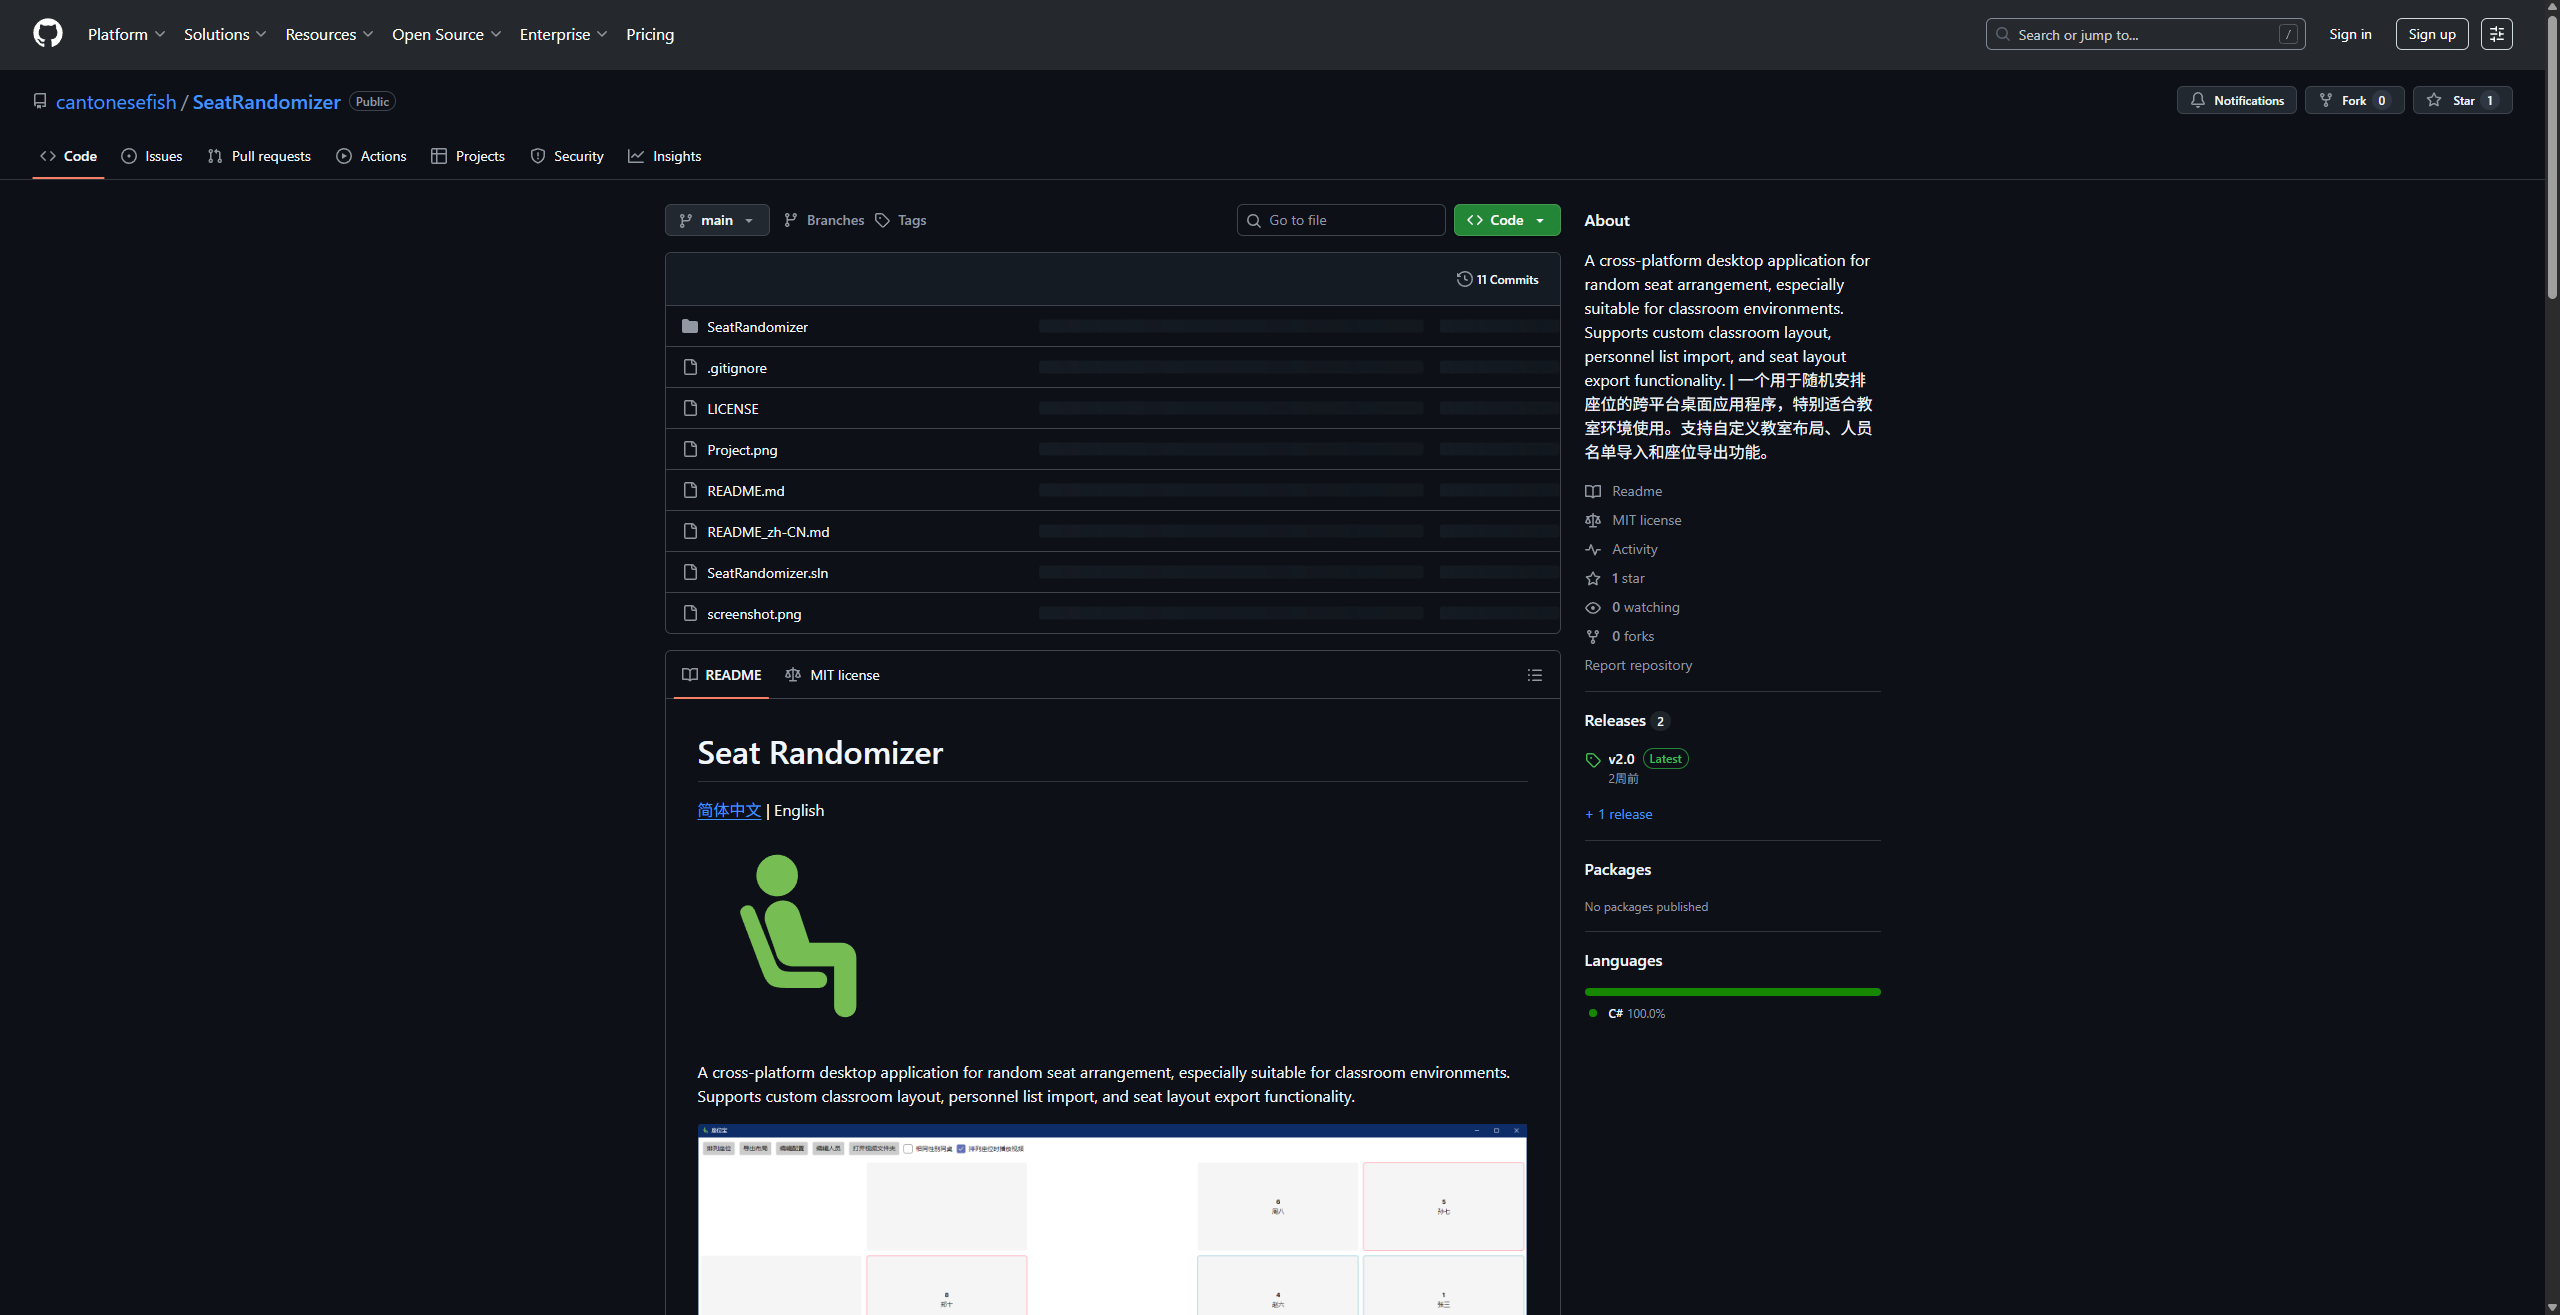2560x1315 pixels.
Task: Open the cantonesefish user profile
Action: 116,102
